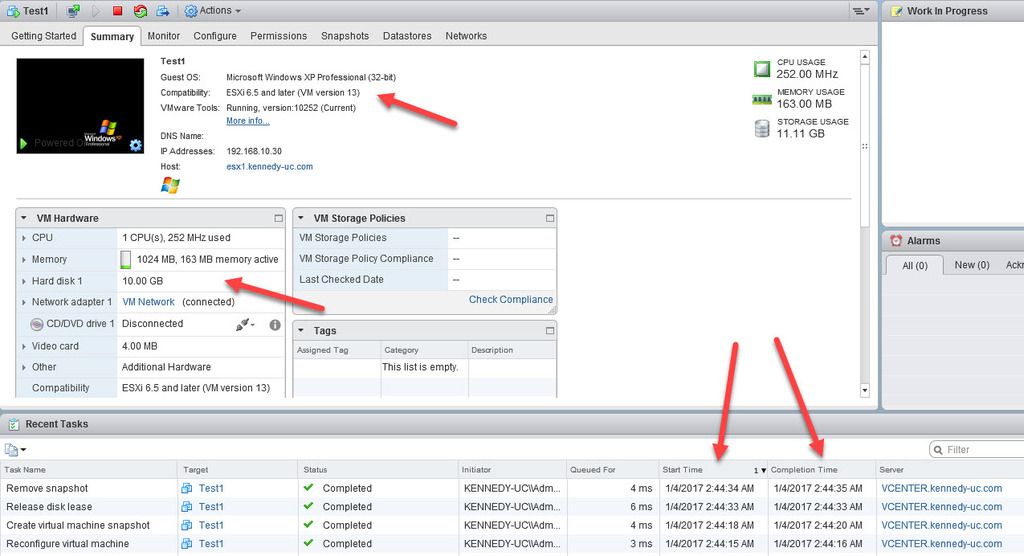Click the CD/DVD drive 1 disc icon
Image resolution: width=1024 pixels, height=556 pixels.
tap(37, 323)
